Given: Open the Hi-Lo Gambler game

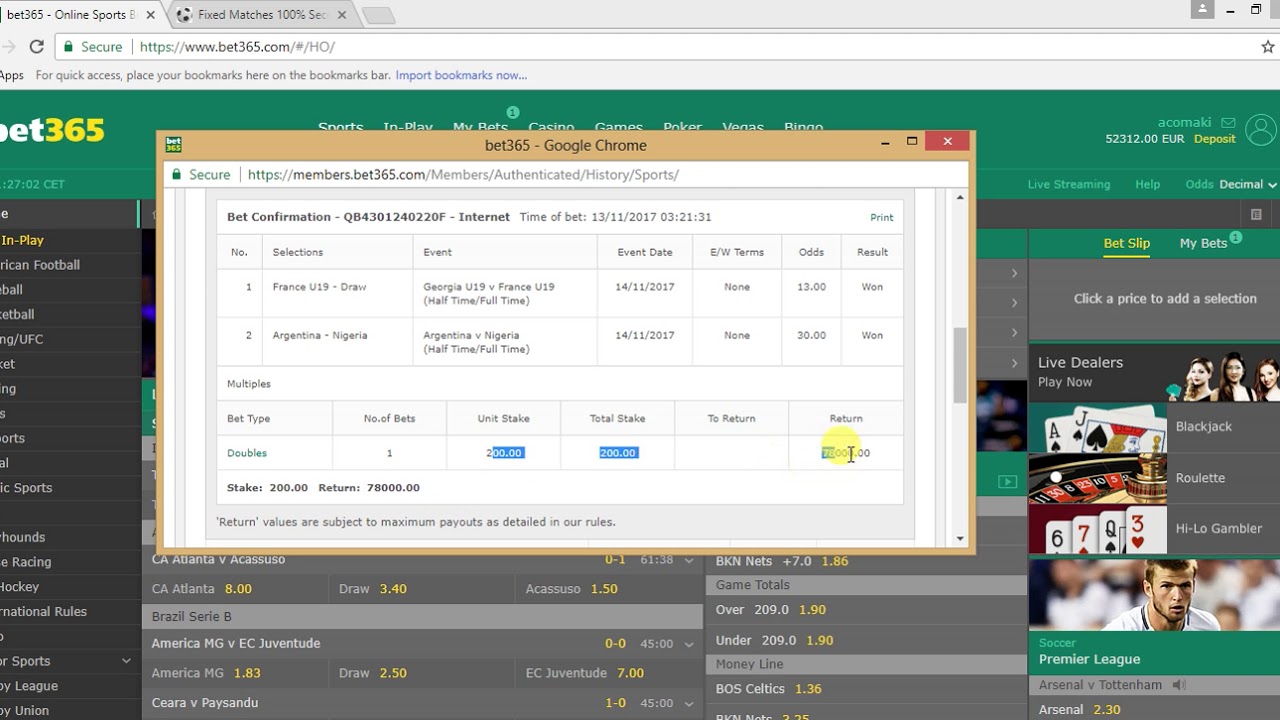Looking at the screenshot, I should (1154, 529).
